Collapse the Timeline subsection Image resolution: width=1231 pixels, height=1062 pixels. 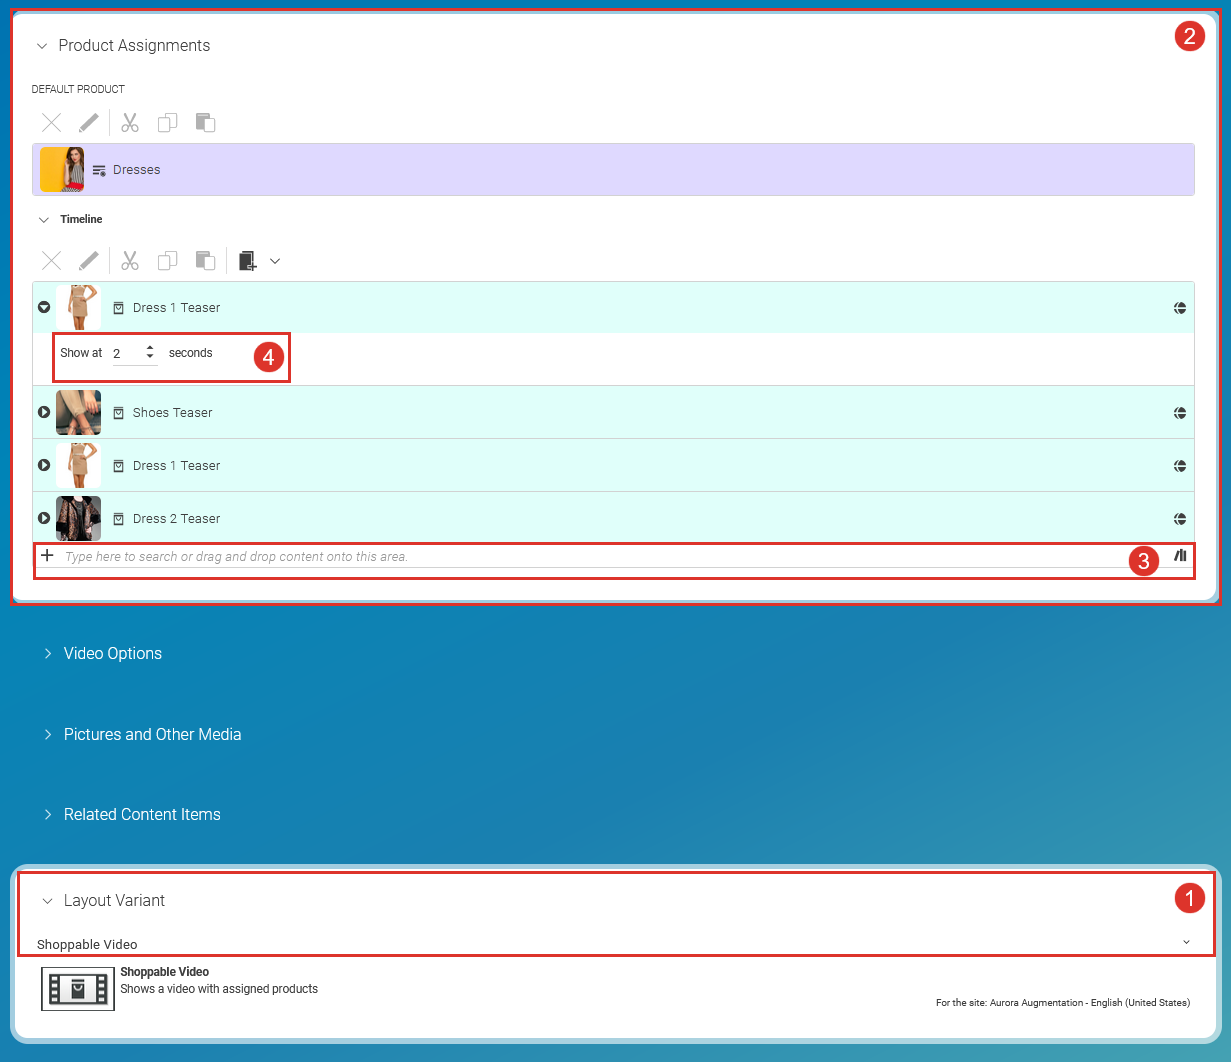43,219
